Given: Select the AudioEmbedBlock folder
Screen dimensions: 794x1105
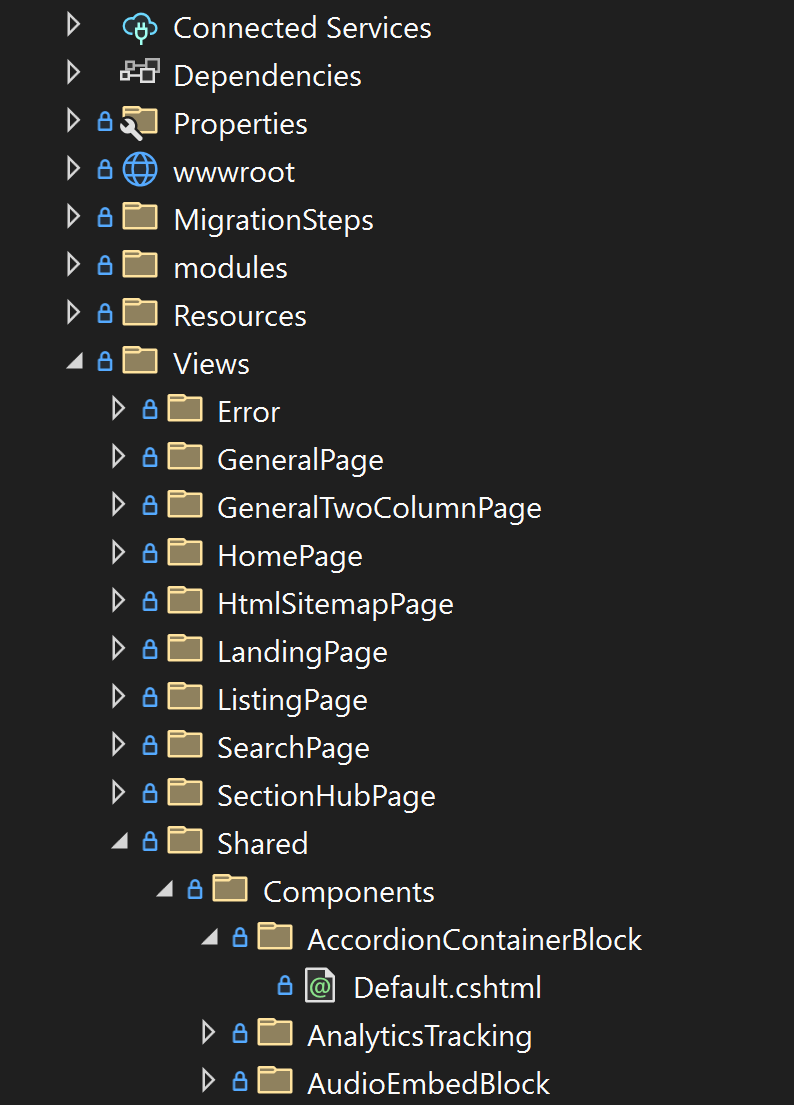Looking at the screenshot, I should (x=428, y=1084).
